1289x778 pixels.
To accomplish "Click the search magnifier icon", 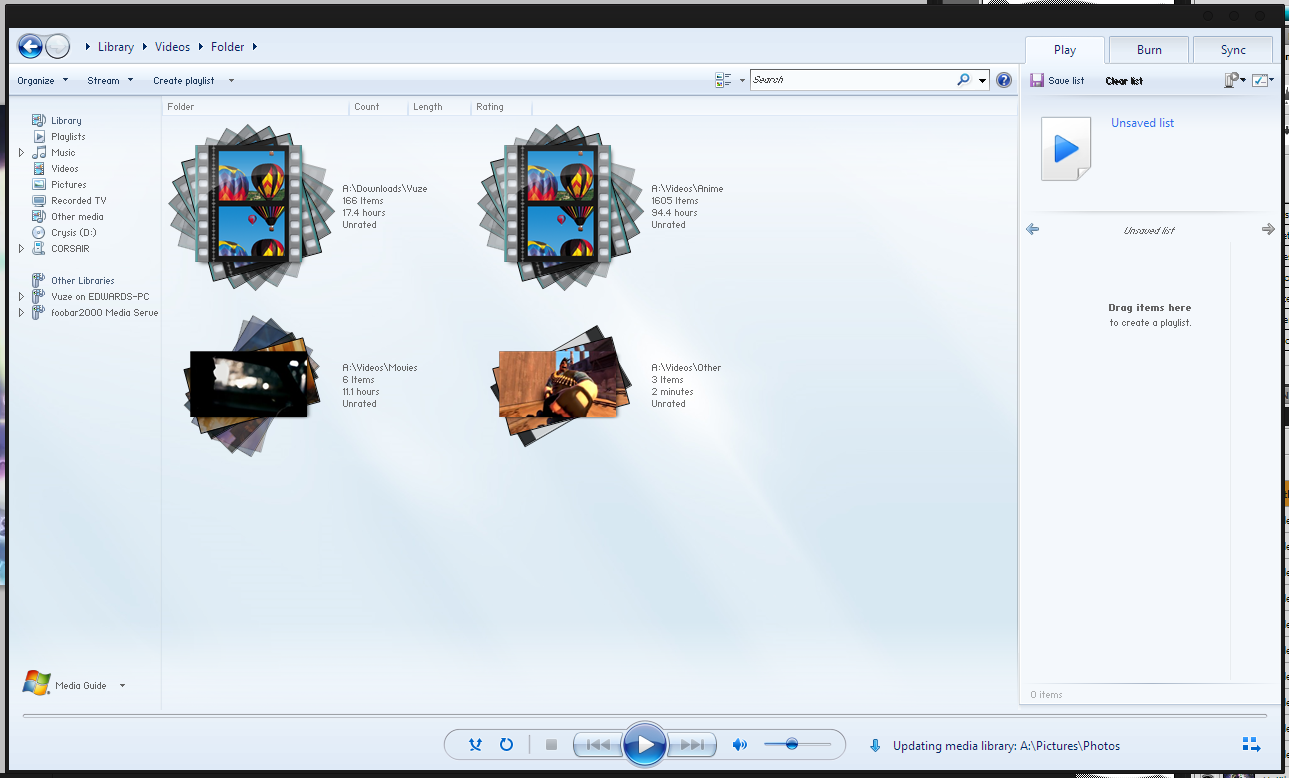I will [x=963, y=80].
